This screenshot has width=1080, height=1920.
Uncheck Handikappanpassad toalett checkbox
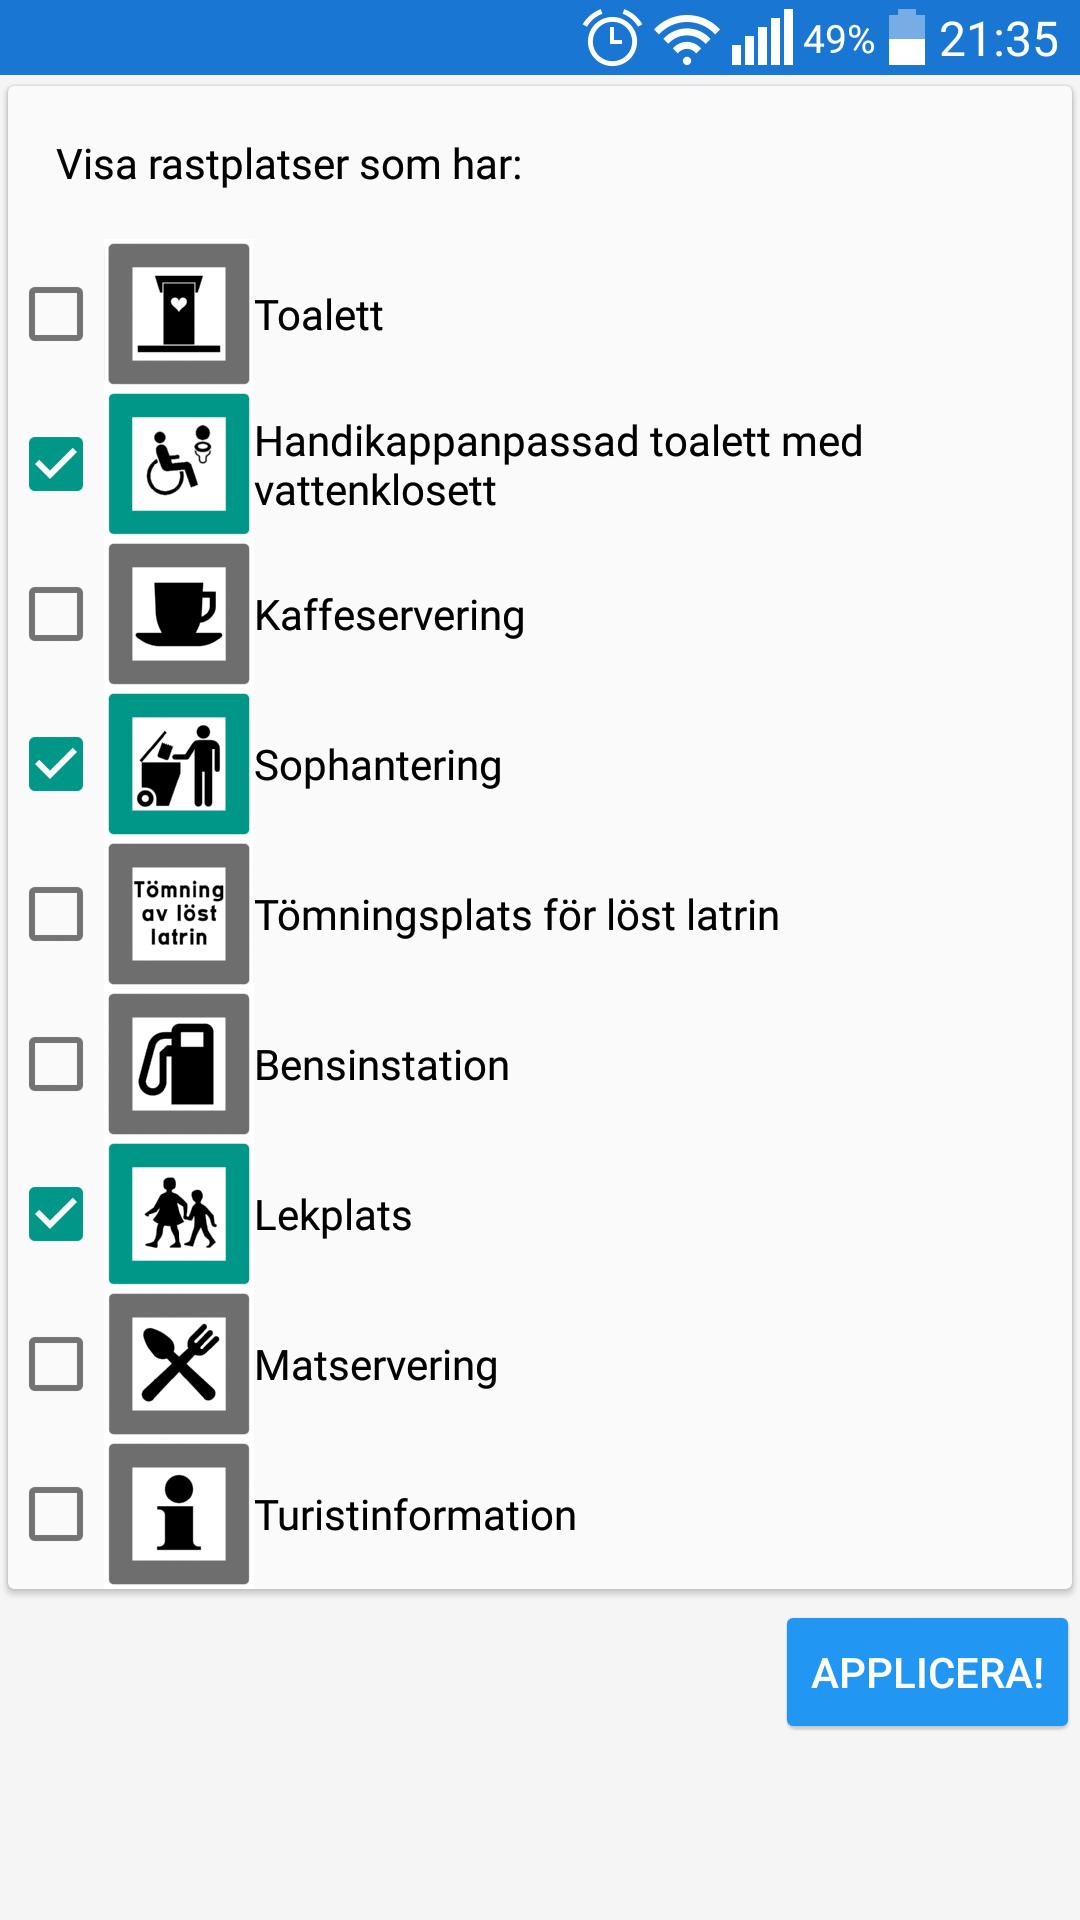click(x=56, y=464)
